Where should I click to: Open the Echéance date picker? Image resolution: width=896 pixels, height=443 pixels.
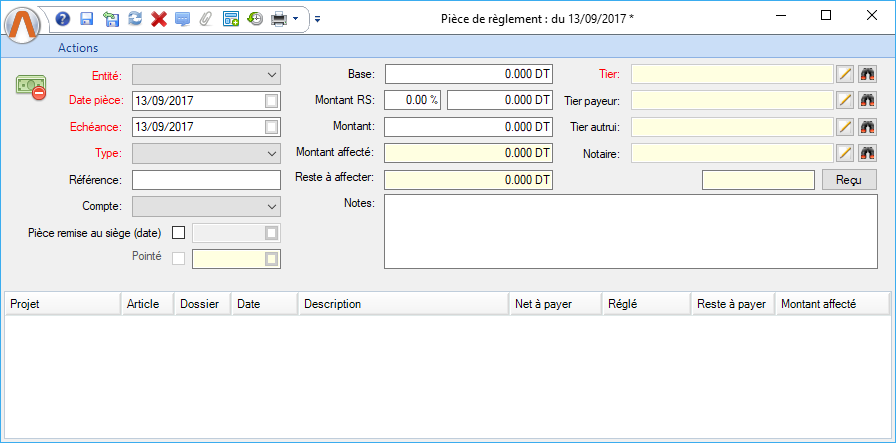(x=272, y=127)
